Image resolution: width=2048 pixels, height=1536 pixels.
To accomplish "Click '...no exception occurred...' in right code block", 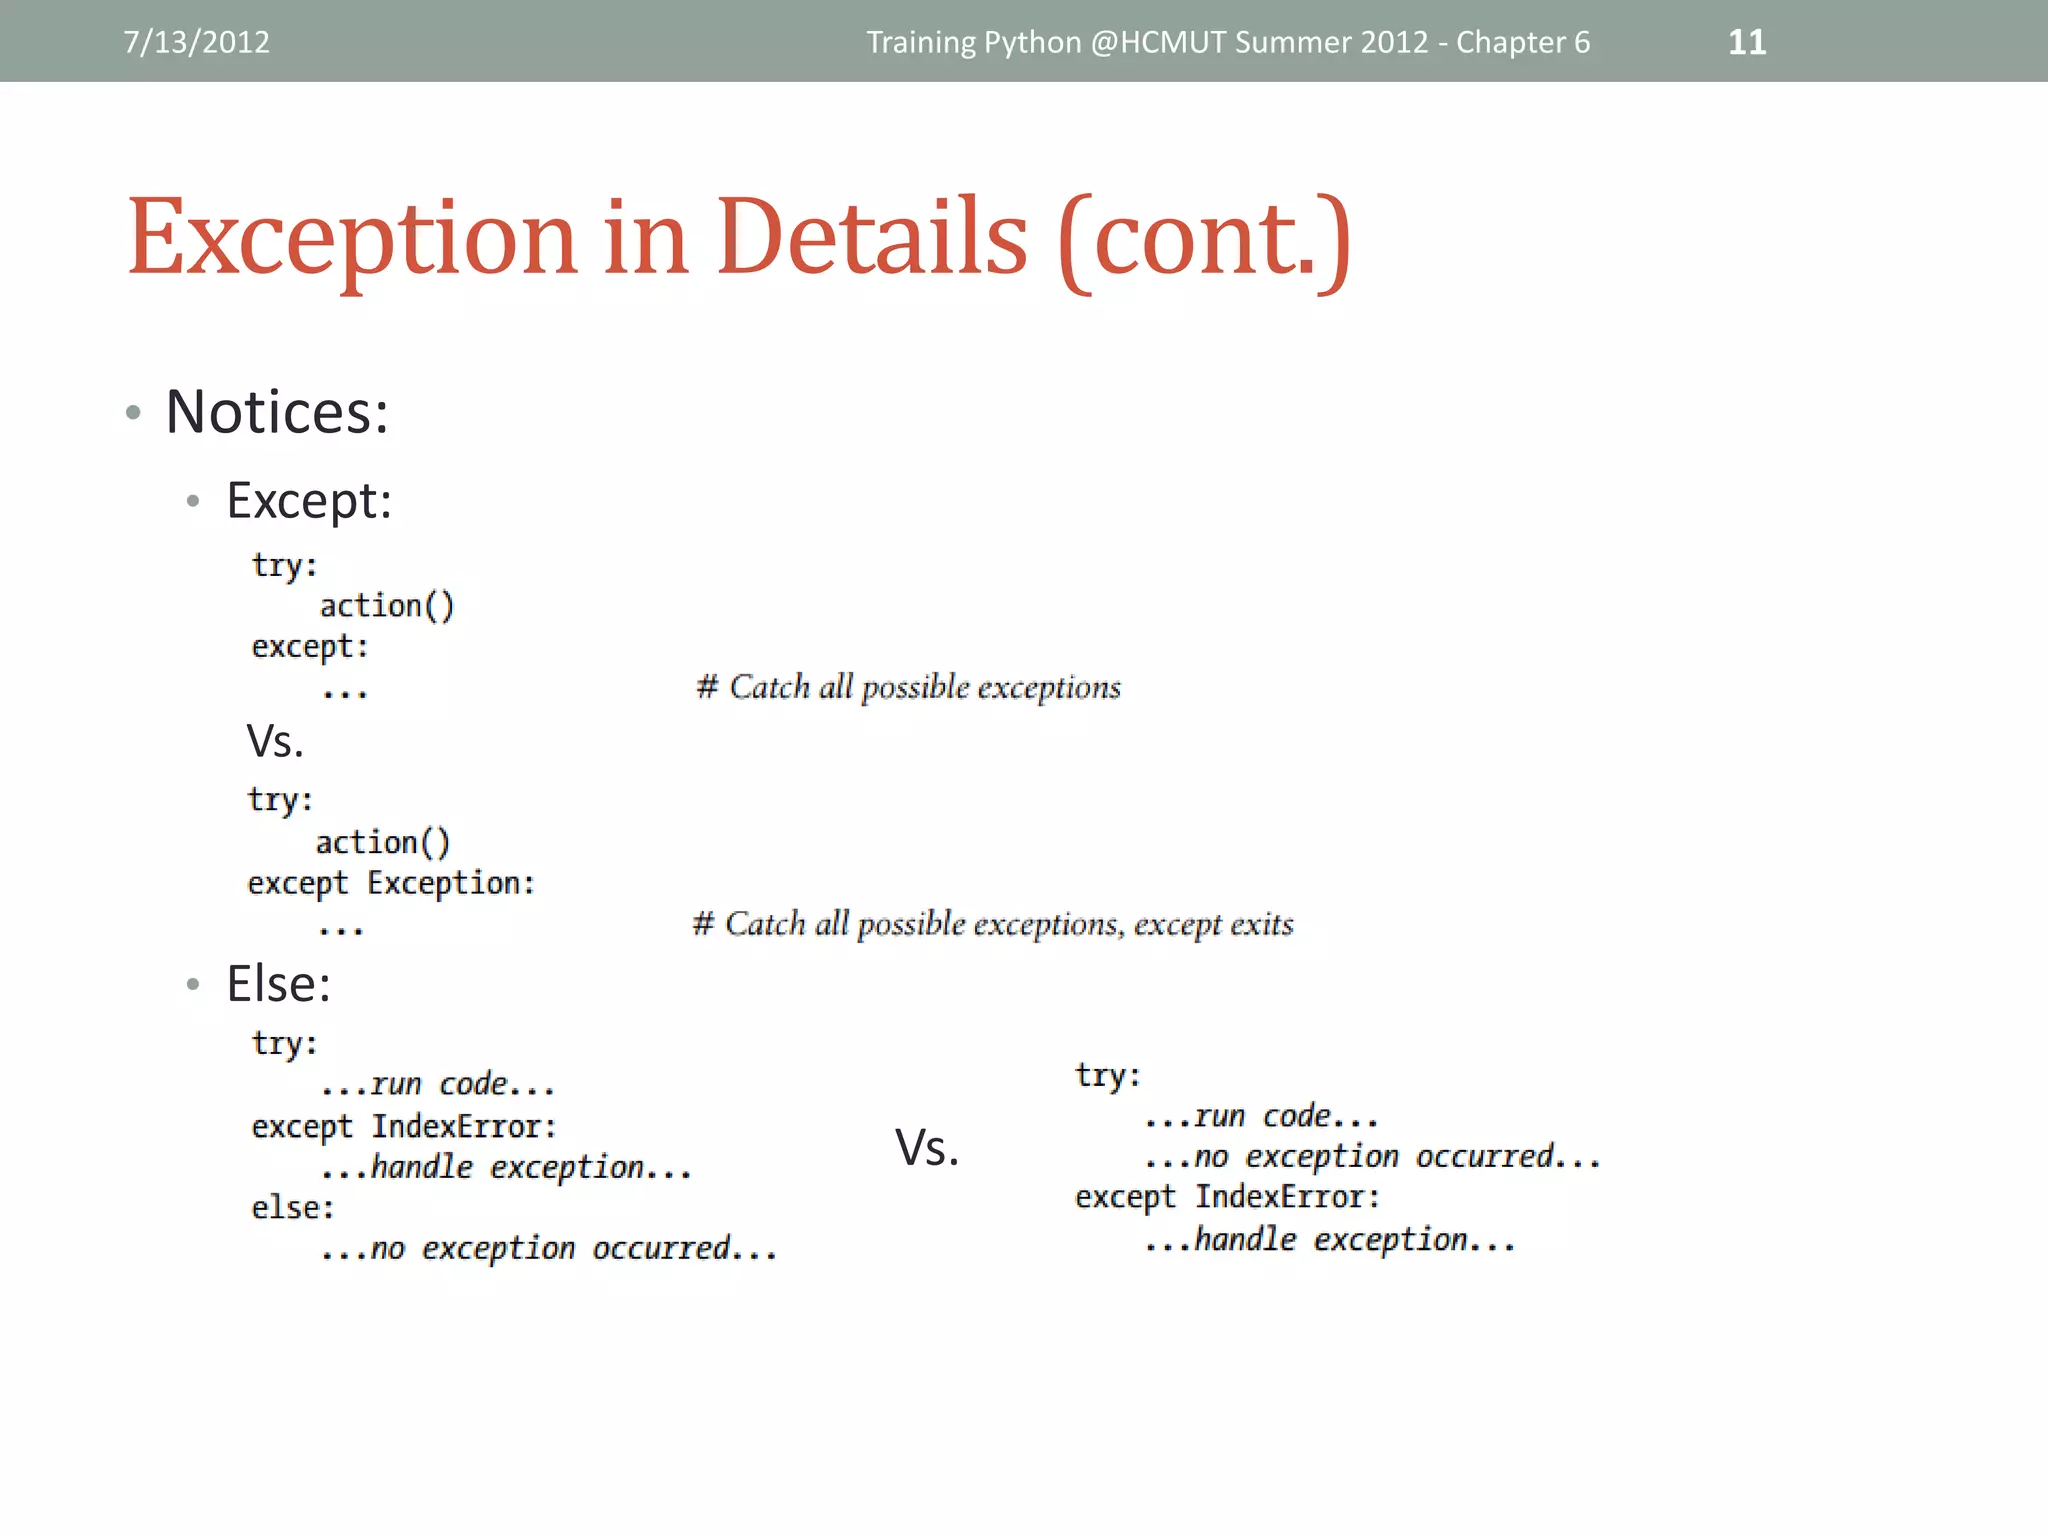I will 1372,1157.
